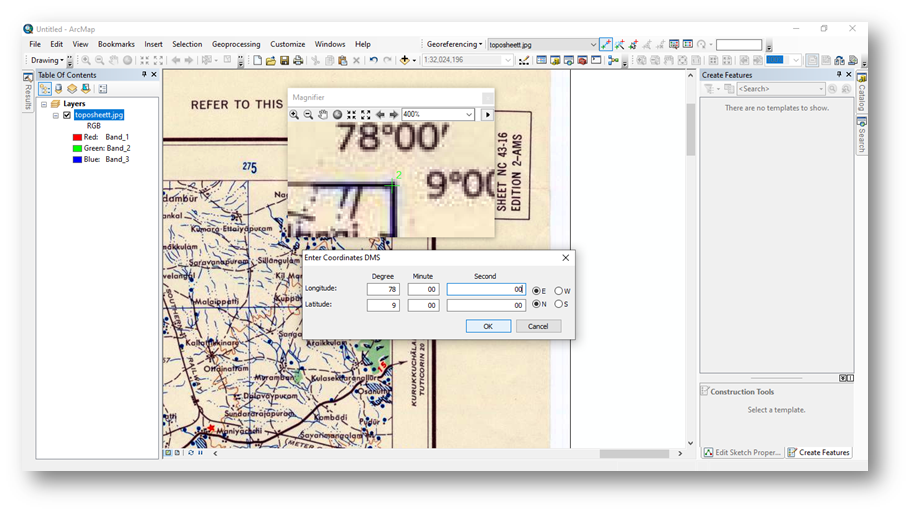Open the Catalog window from toolbar

(555, 60)
